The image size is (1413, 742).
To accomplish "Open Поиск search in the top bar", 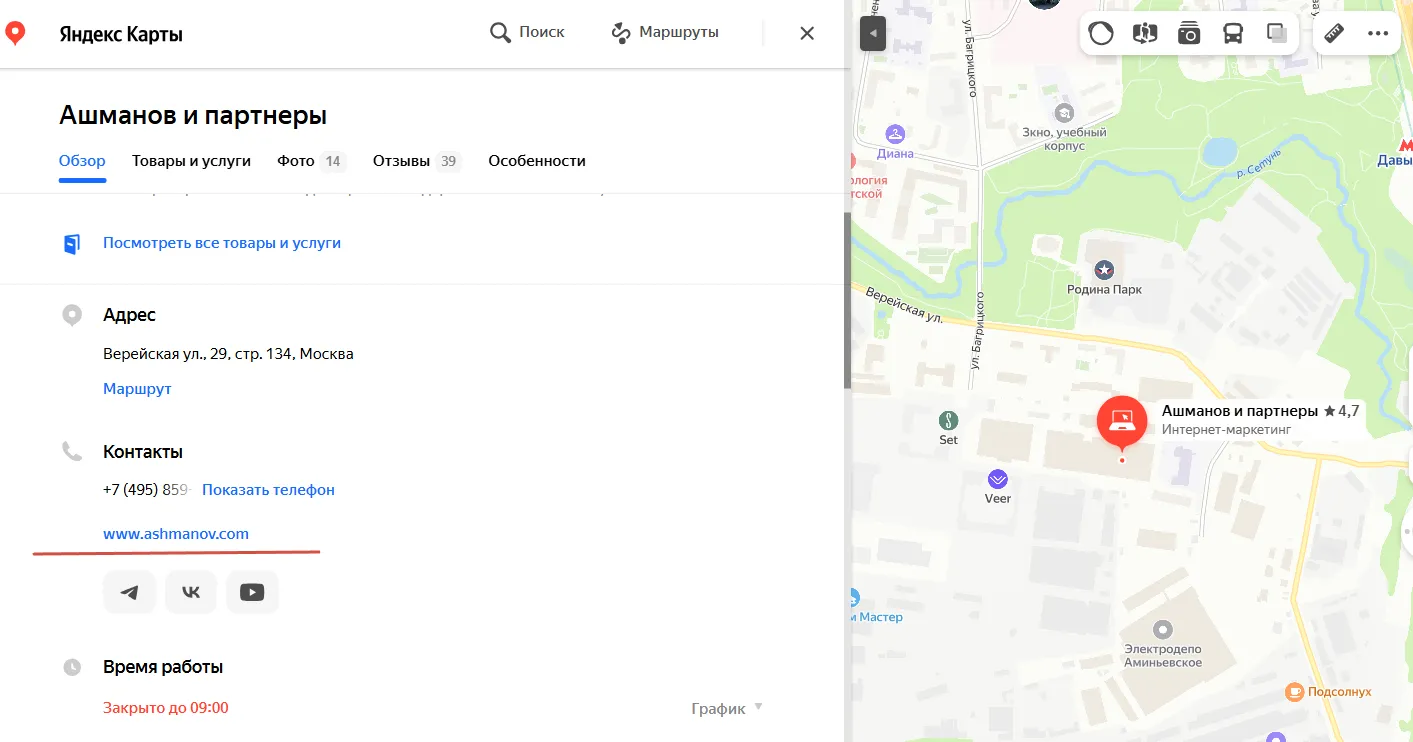I will [527, 33].
